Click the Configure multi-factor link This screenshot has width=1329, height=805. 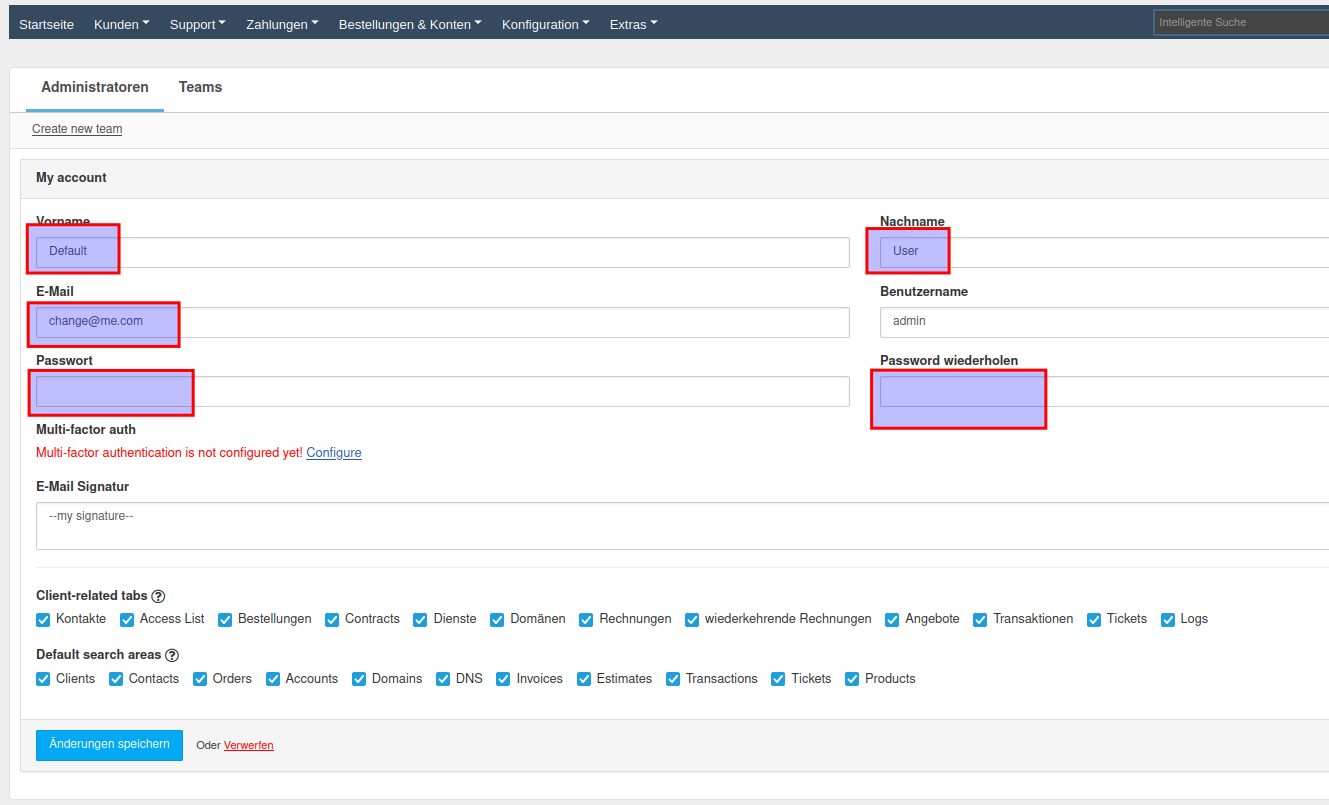tap(334, 453)
